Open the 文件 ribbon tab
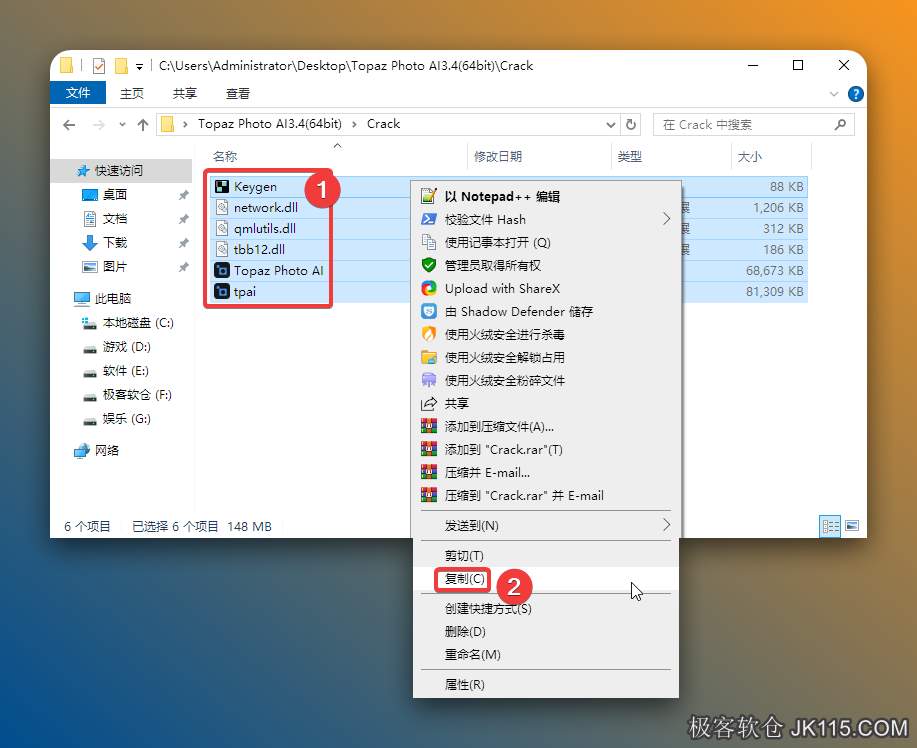This screenshot has height=748, width=917. (78, 93)
